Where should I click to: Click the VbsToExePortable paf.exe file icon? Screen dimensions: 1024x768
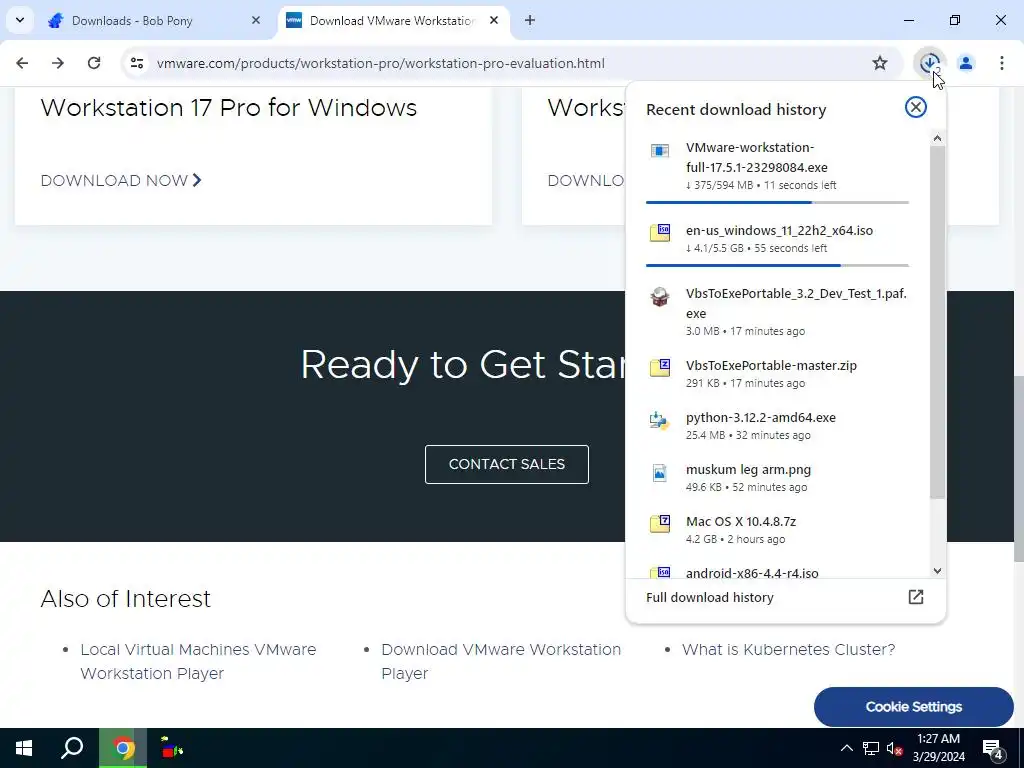pyautogui.click(x=660, y=297)
